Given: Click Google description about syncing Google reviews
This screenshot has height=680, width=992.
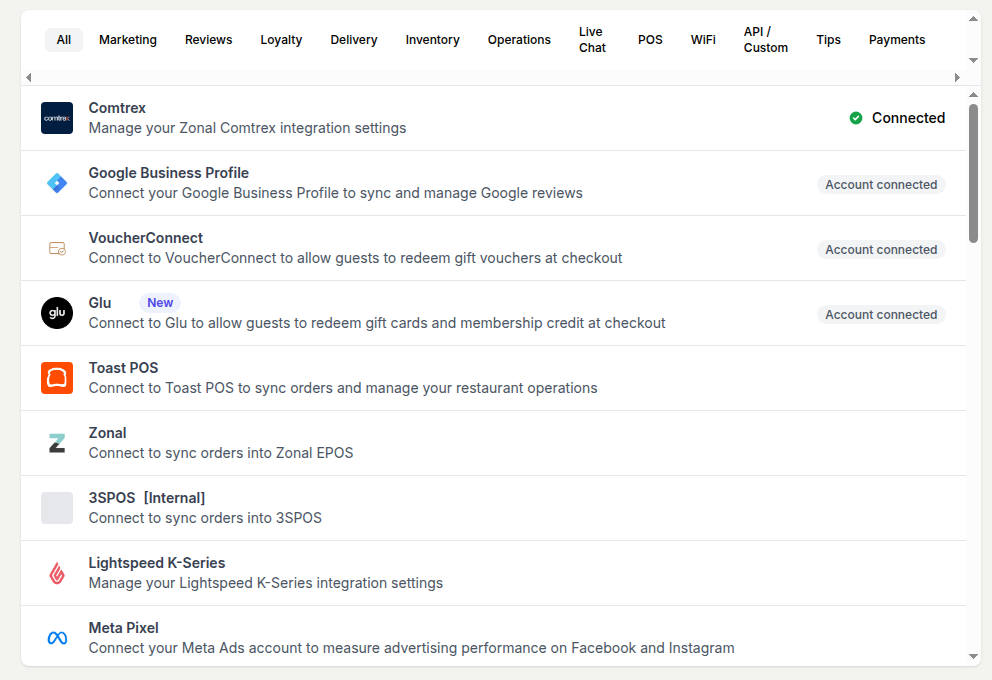Looking at the screenshot, I should [335, 194].
